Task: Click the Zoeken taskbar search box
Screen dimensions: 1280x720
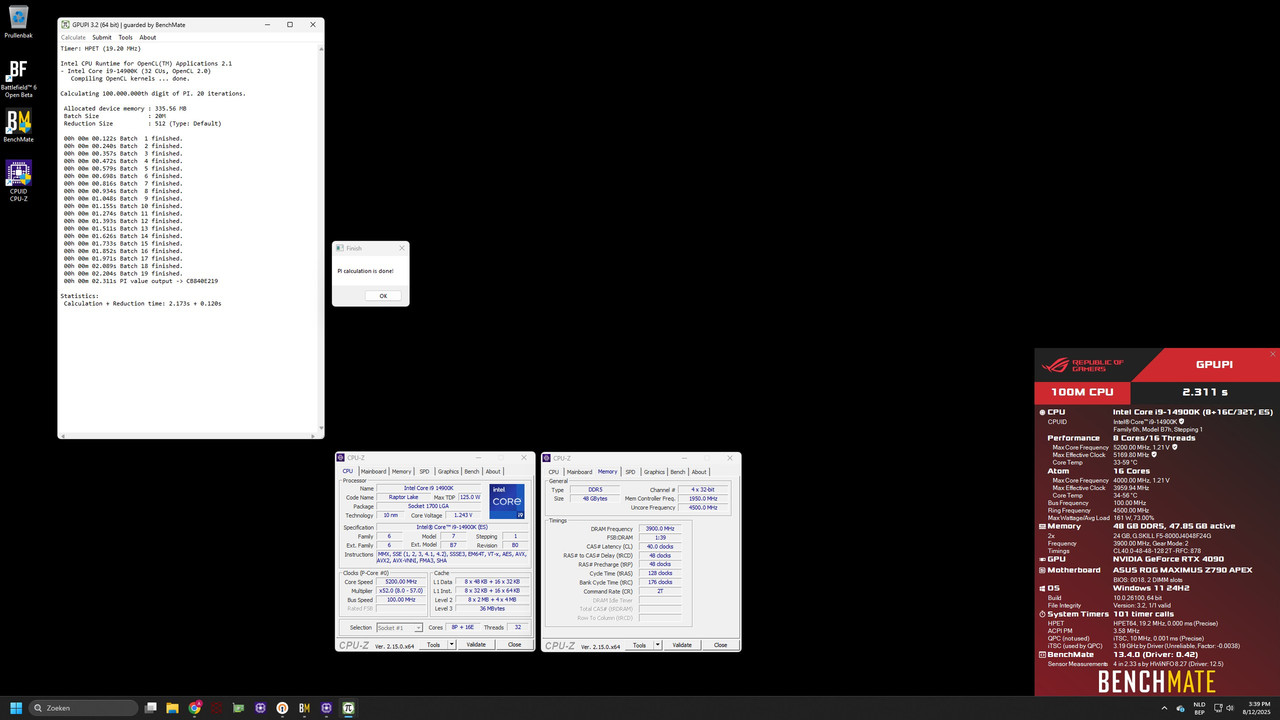Action: coord(83,707)
